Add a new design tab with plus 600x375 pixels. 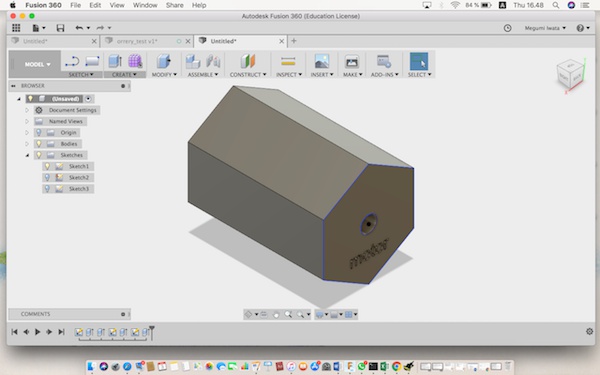pos(294,41)
